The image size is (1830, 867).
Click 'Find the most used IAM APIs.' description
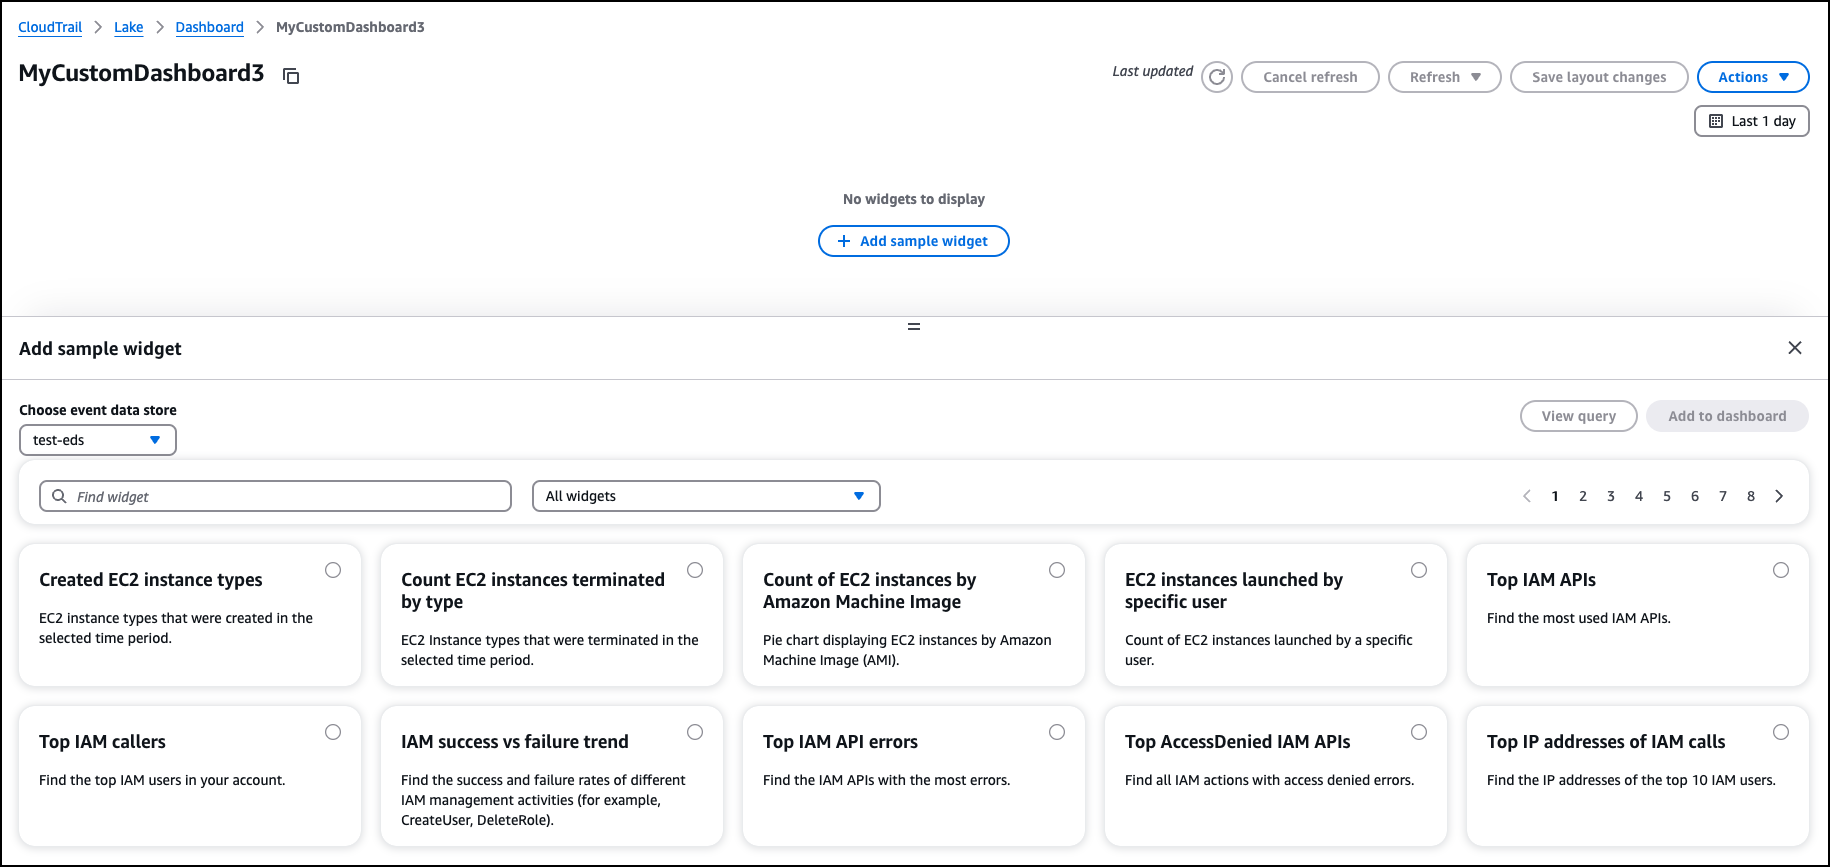coord(1578,618)
